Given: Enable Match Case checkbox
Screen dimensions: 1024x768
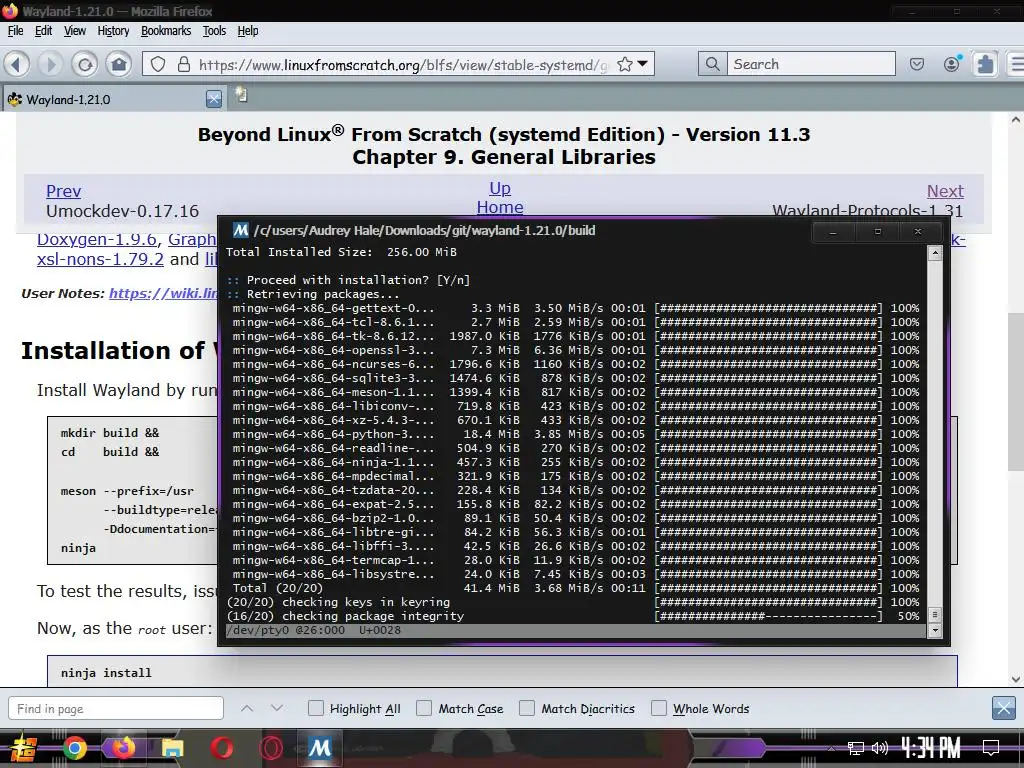Looking at the screenshot, I should 424,708.
